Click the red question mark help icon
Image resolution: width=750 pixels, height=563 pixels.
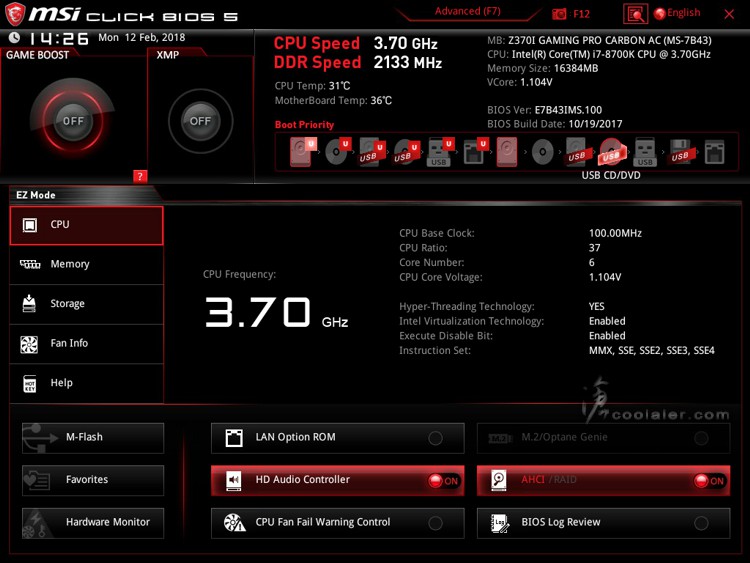tap(140, 176)
